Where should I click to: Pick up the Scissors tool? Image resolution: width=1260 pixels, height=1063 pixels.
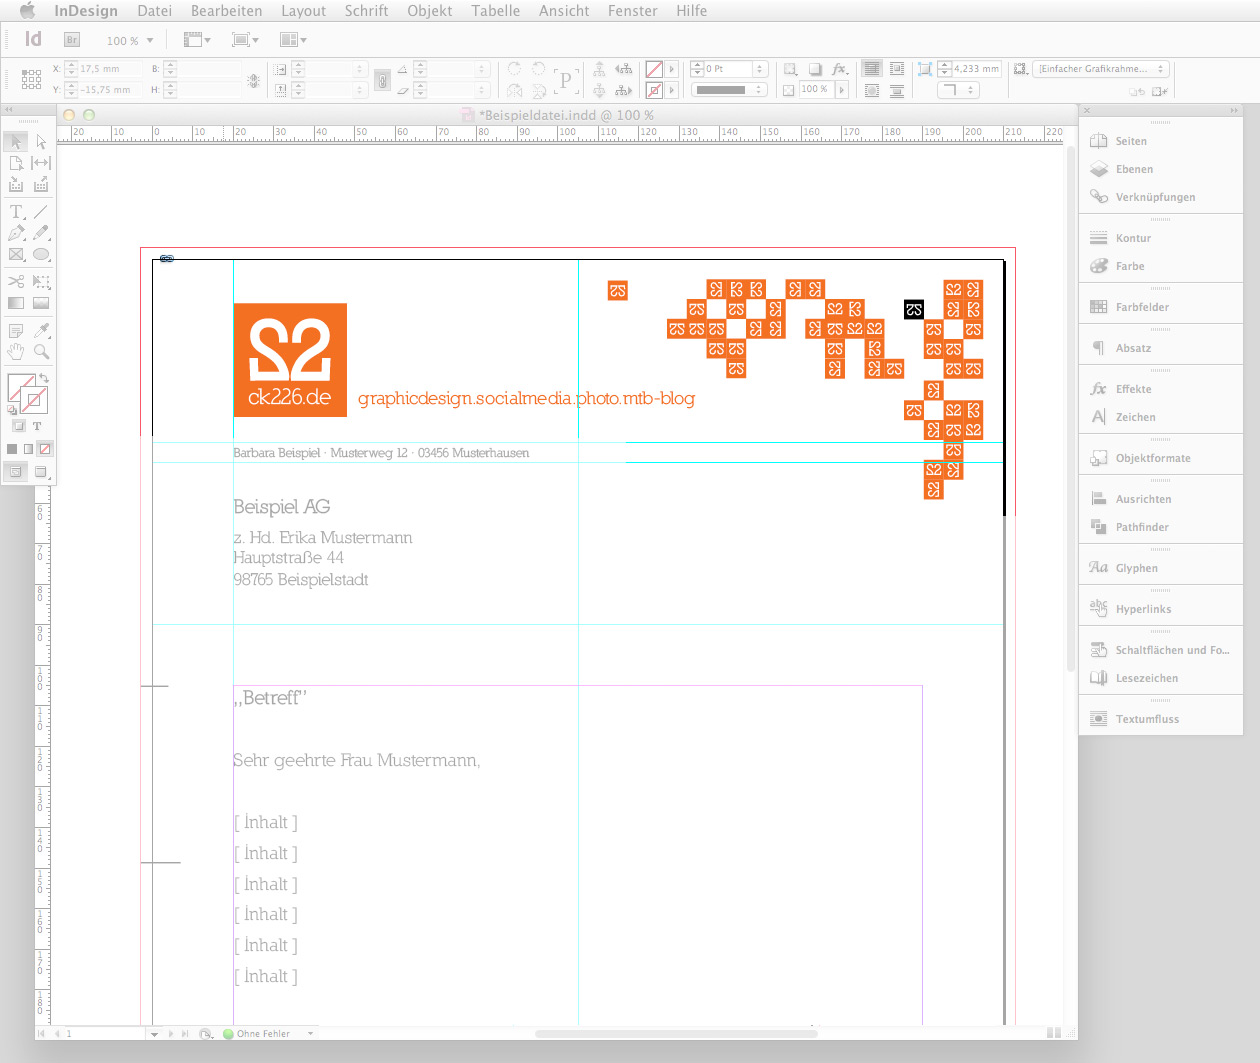pyautogui.click(x=16, y=281)
